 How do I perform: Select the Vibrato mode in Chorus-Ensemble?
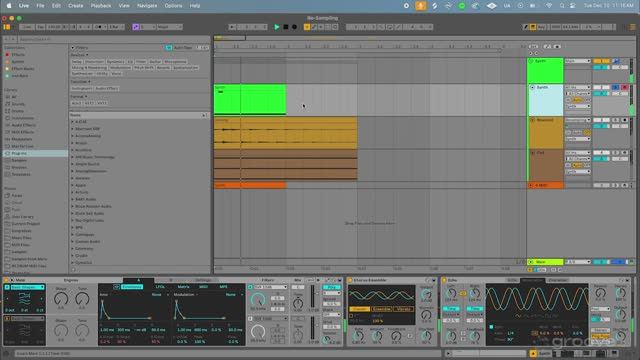pos(403,309)
